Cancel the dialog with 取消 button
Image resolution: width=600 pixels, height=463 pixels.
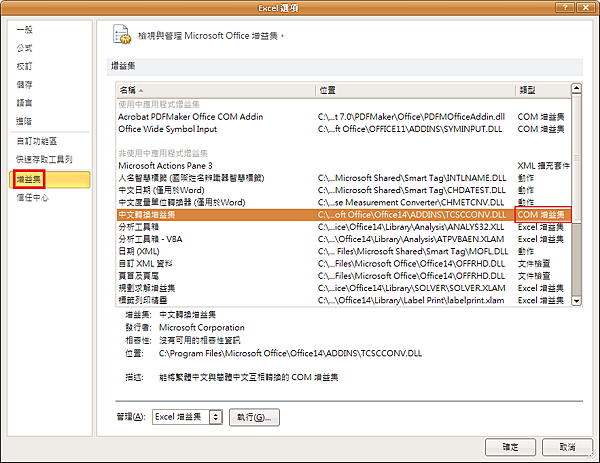click(x=567, y=447)
